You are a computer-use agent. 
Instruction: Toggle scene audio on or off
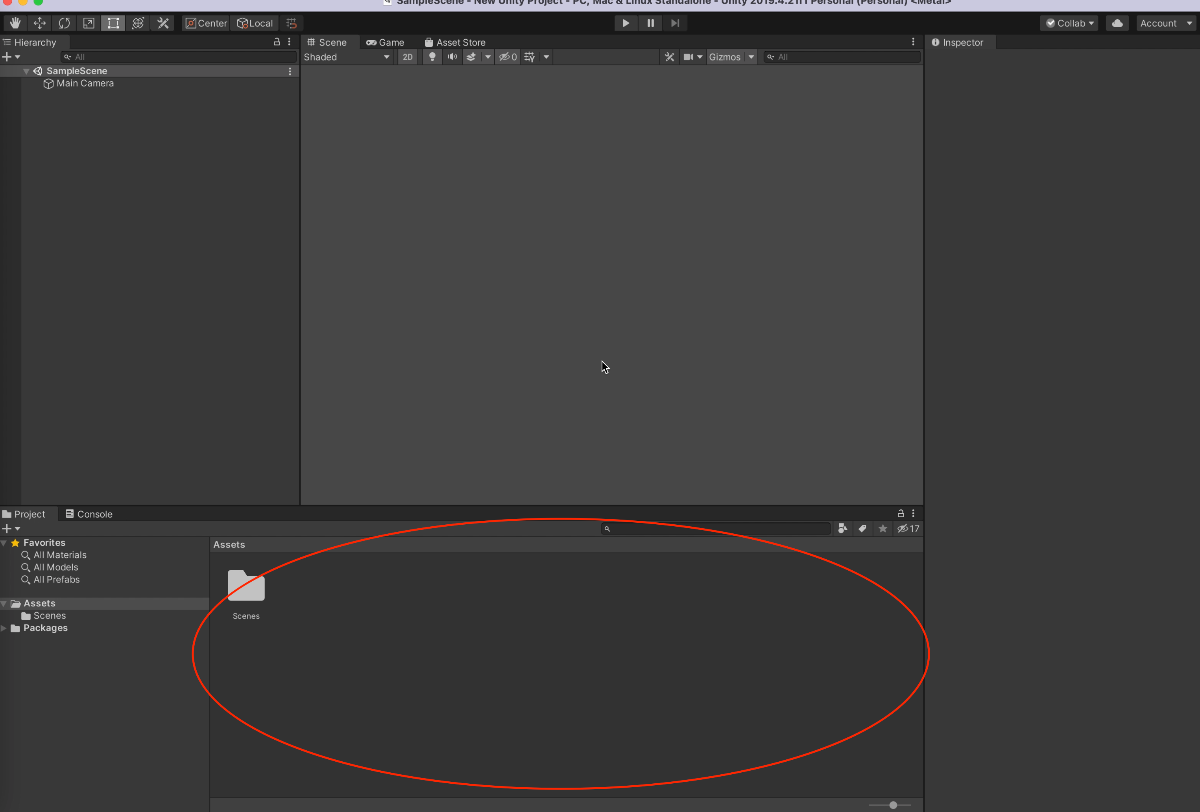click(452, 57)
